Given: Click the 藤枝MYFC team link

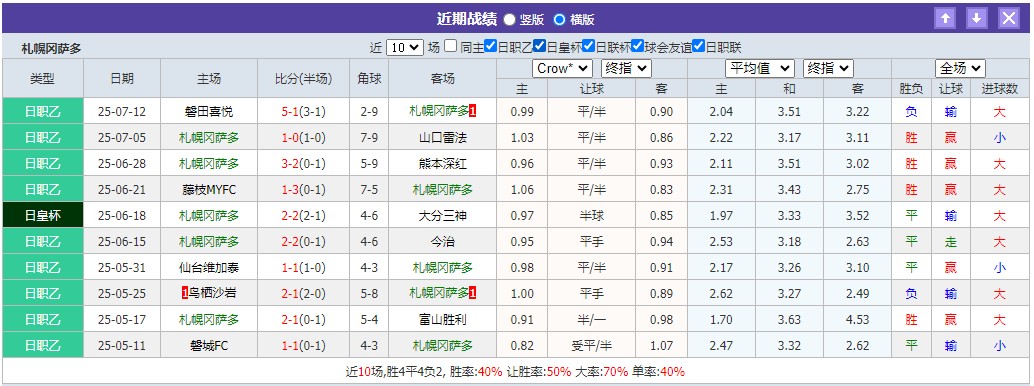Looking at the screenshot, I should click(x=208, y=190).
